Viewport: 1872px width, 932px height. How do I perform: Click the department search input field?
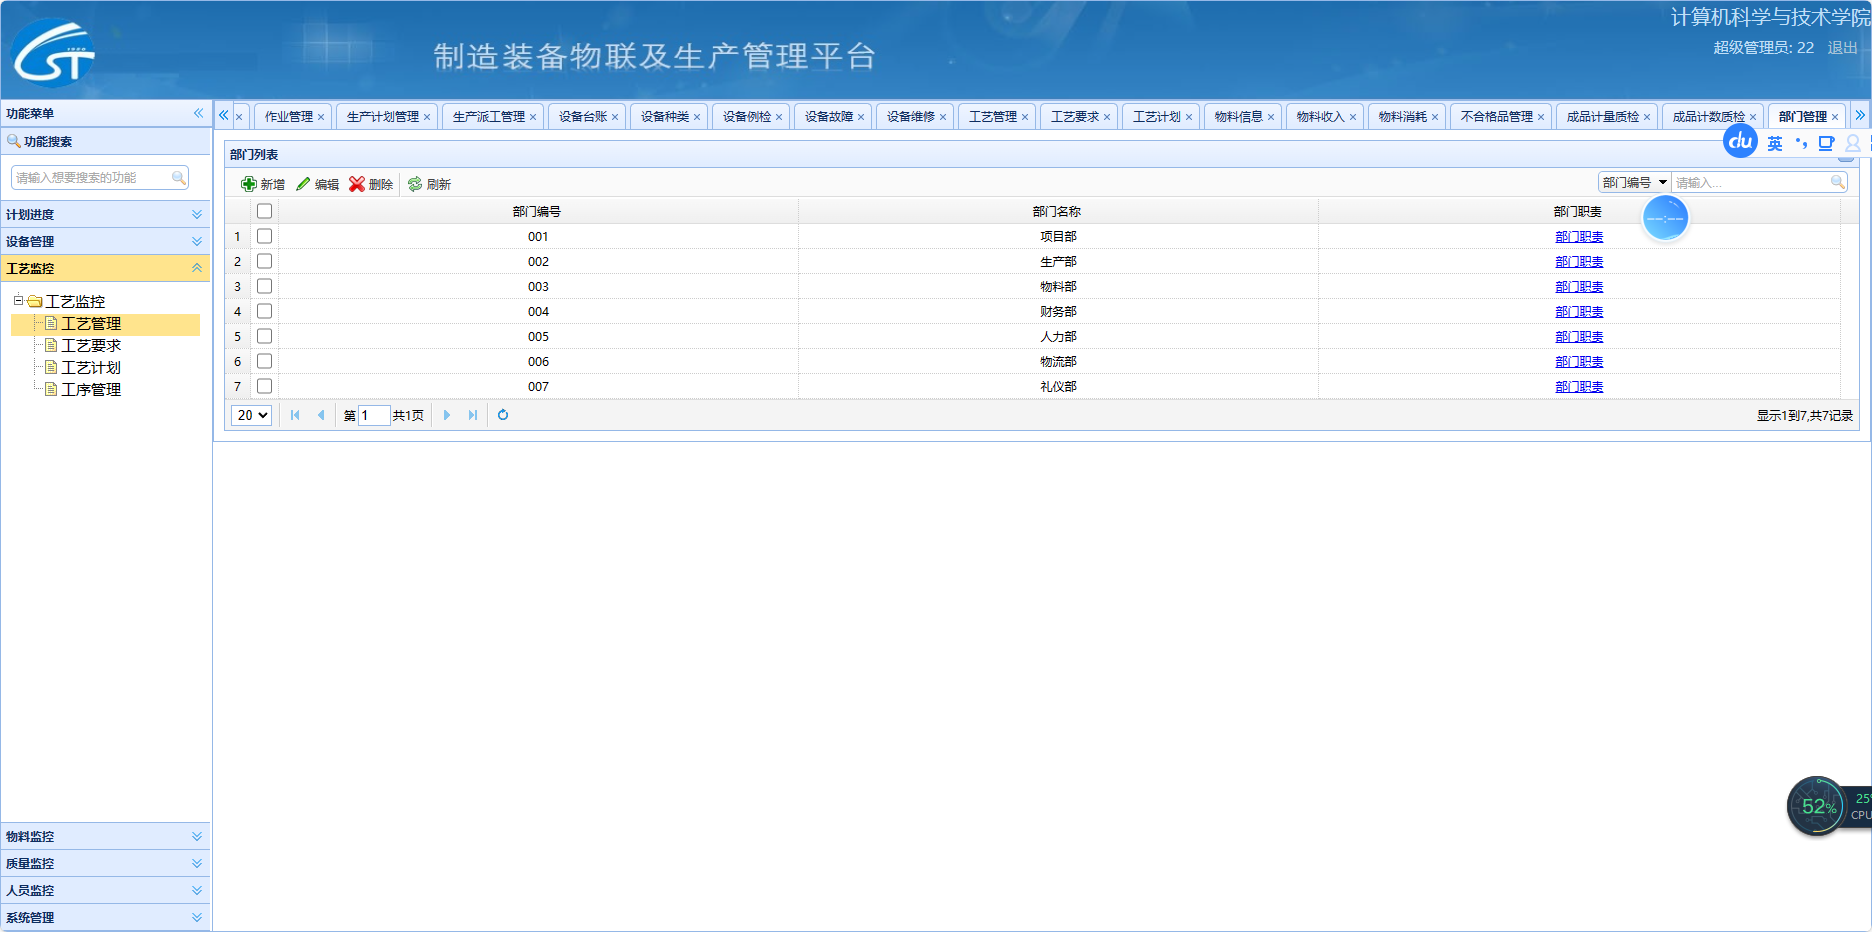point(1750,182)
